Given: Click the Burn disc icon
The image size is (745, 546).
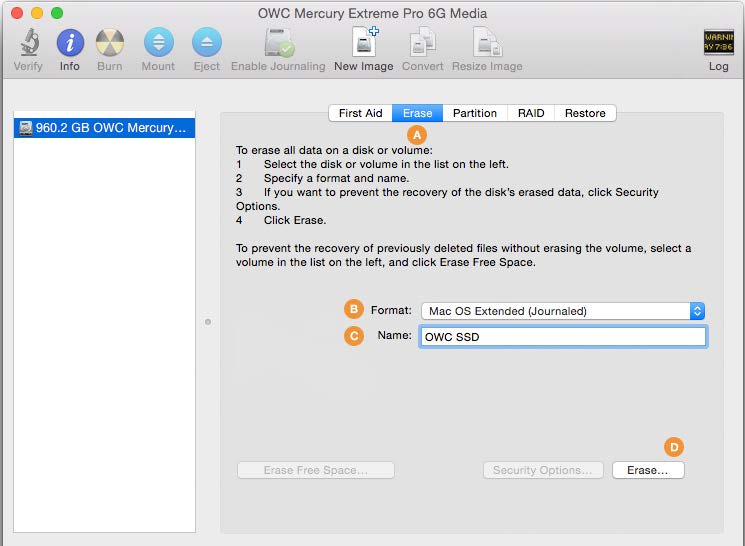Looking at the screenshot, I should [110, 42].
